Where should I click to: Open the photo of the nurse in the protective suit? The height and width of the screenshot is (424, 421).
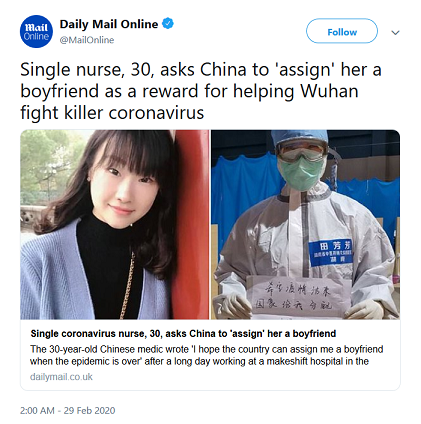click(306, 224)
